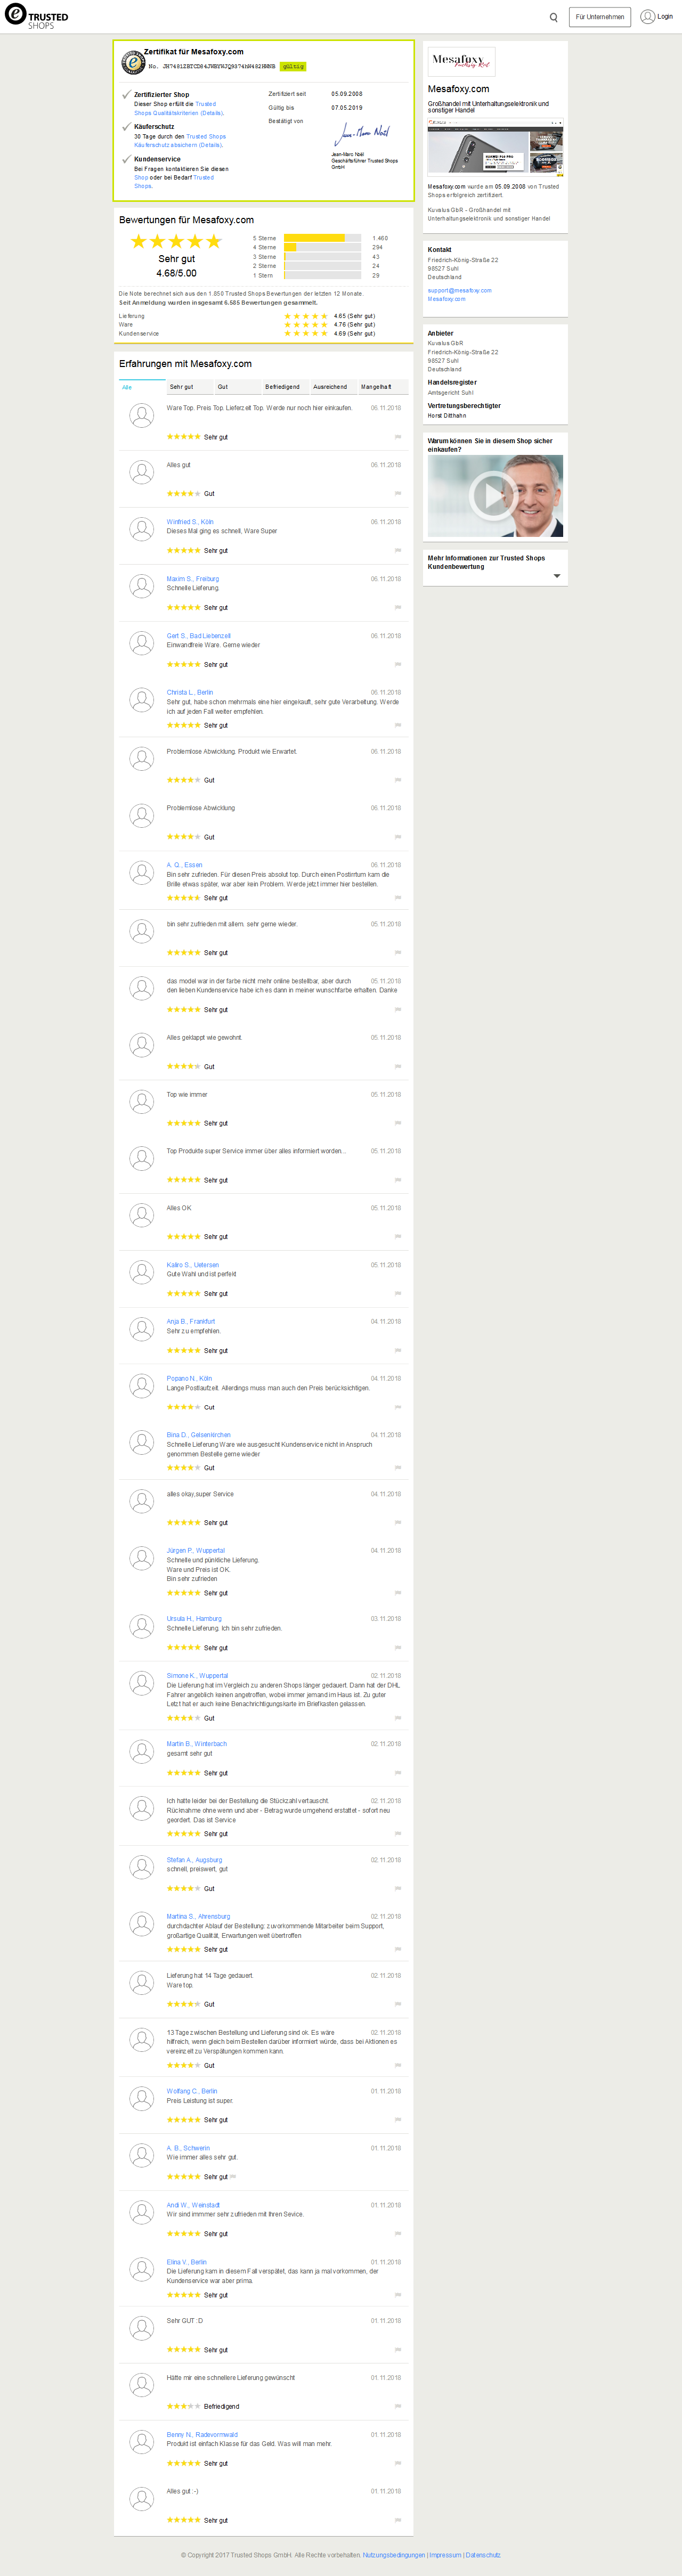Flag the 'Alles OK' review
682x2576 pixels.
(398, 1237)
